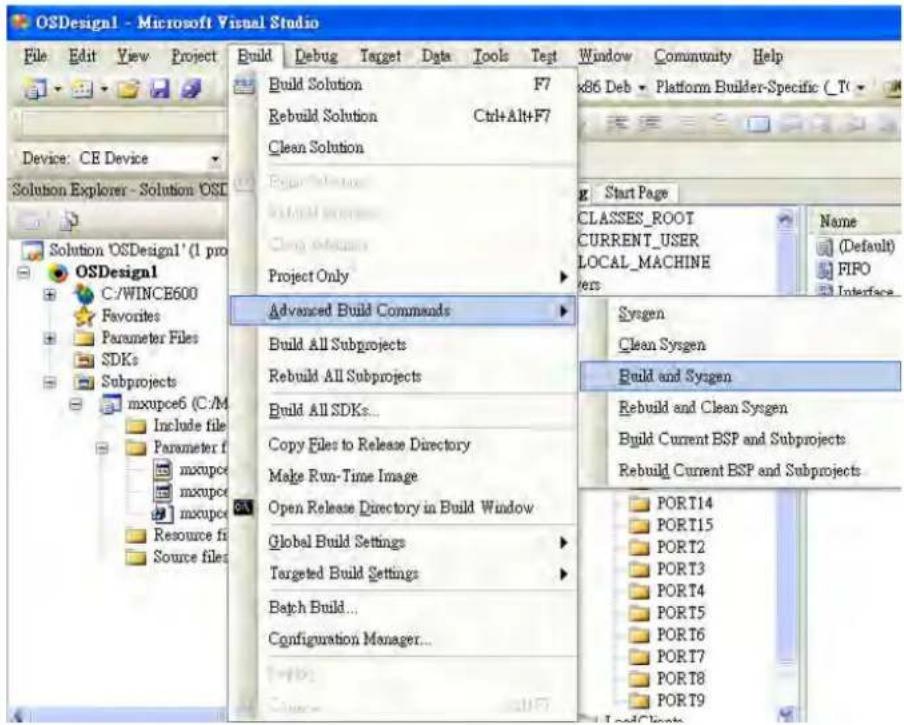Click the Add New Item toolbar icon

(x=82, y=89)
